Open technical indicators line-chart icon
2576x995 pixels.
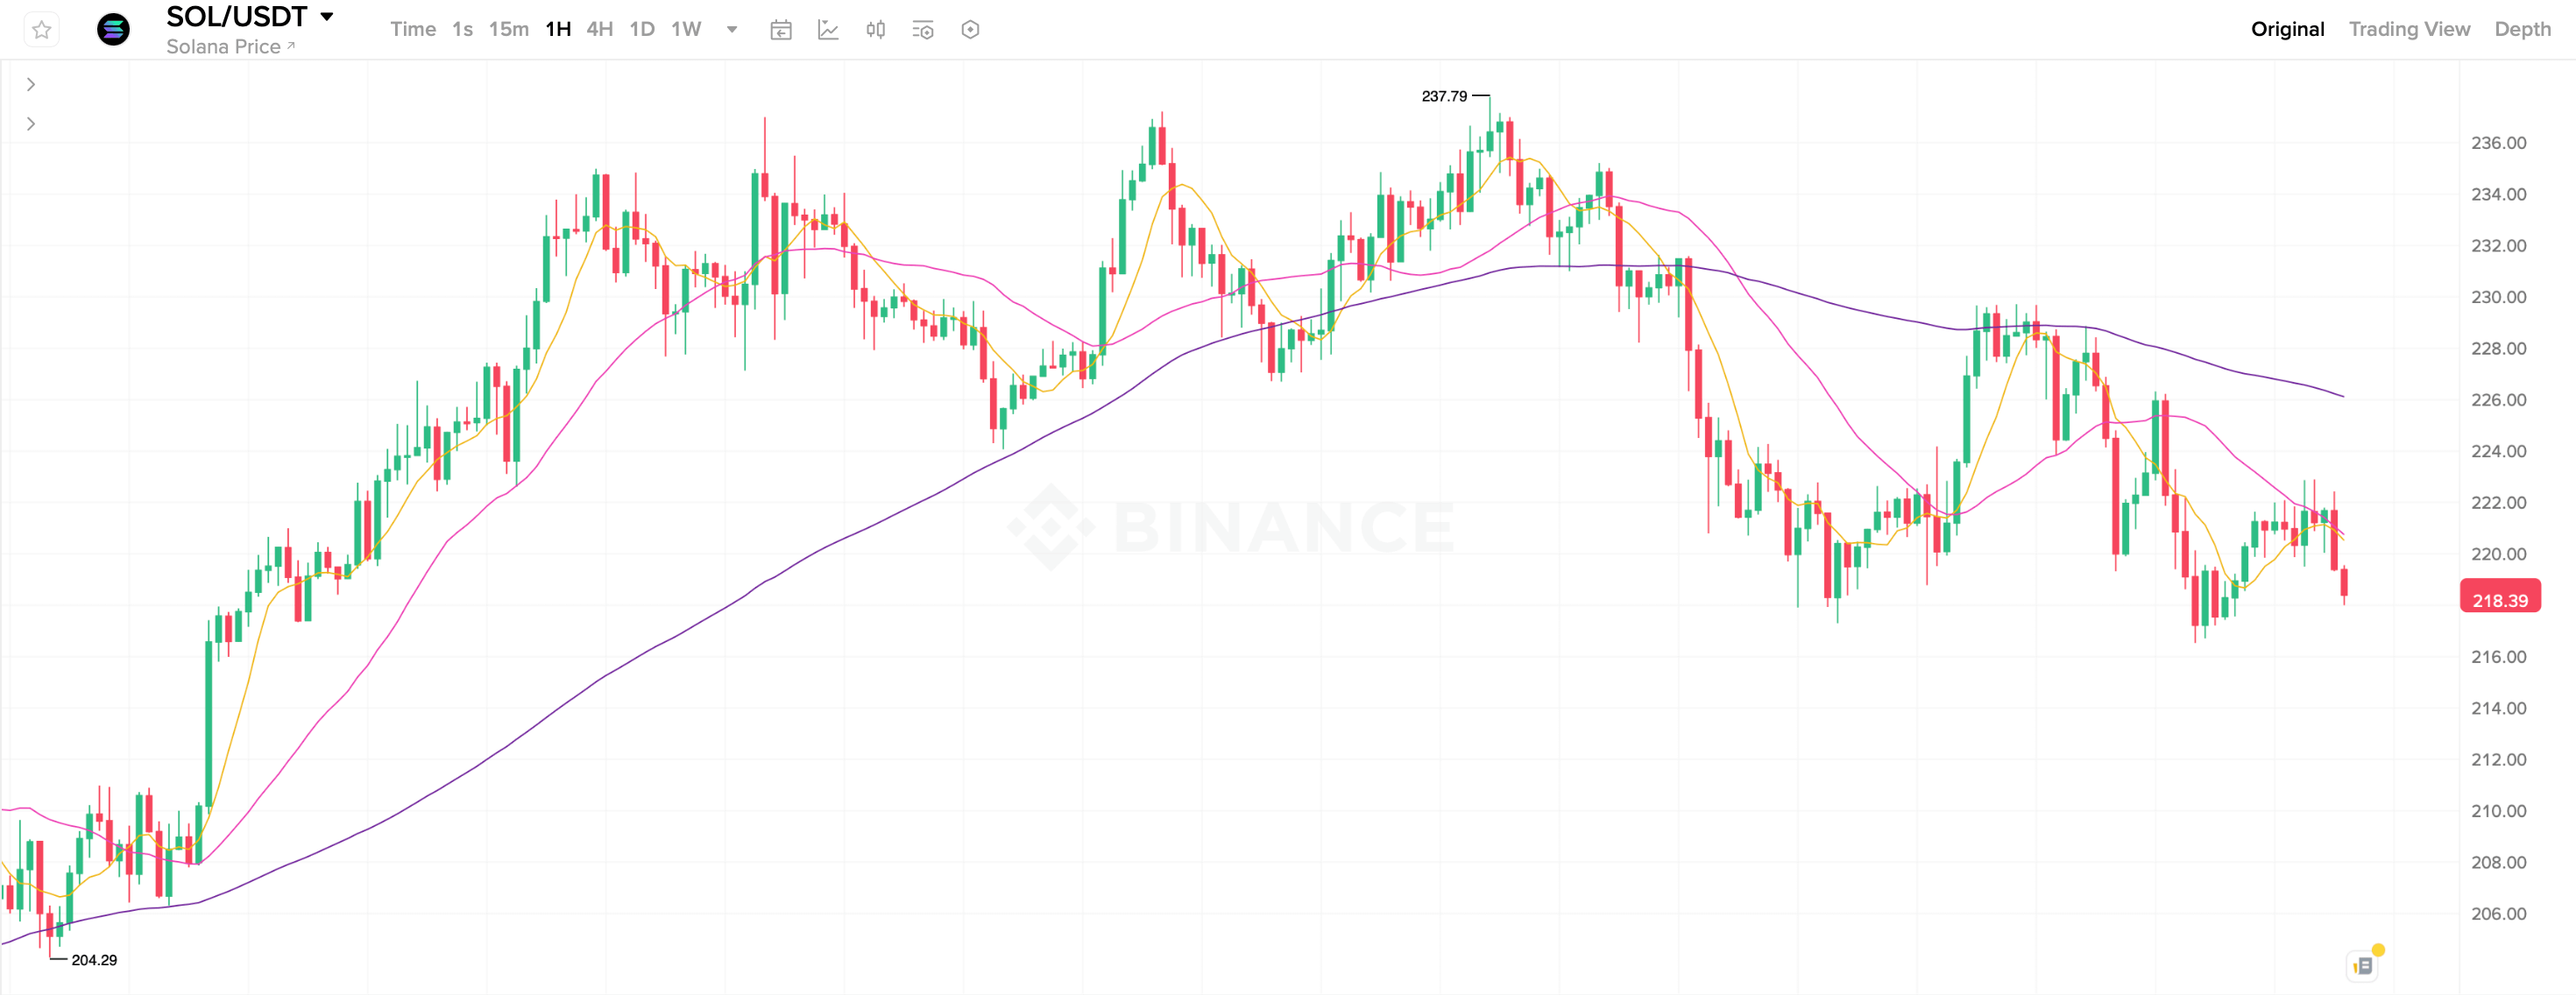pyautogui.click(x=828, y=30)
